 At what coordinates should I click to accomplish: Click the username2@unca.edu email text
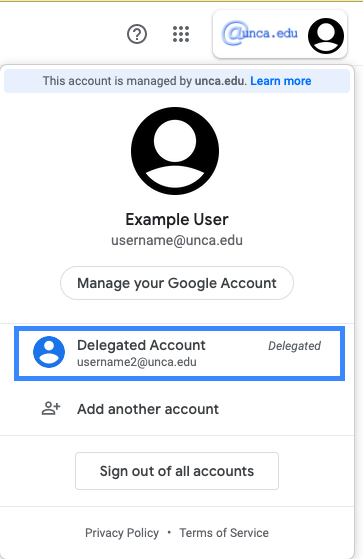click(137, 362)
